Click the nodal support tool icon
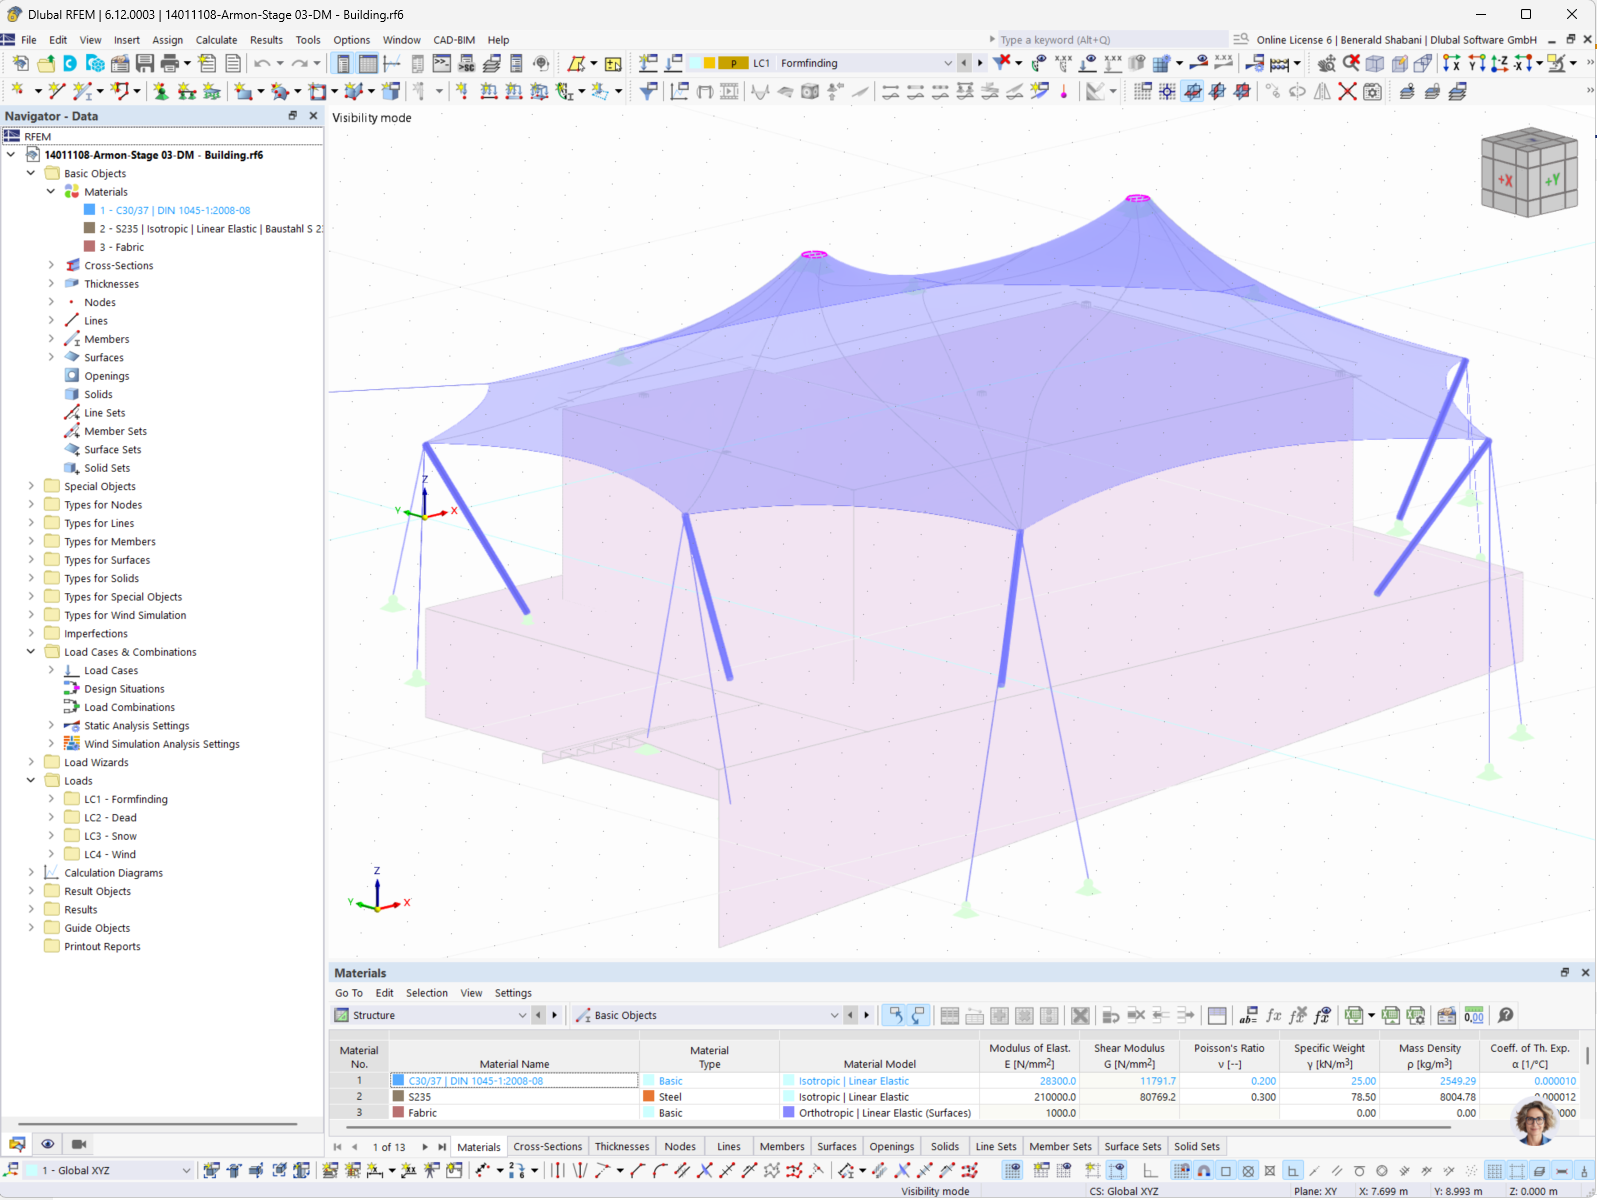This screenshot has height=1200, width=1597. click(x=161, y=91)
